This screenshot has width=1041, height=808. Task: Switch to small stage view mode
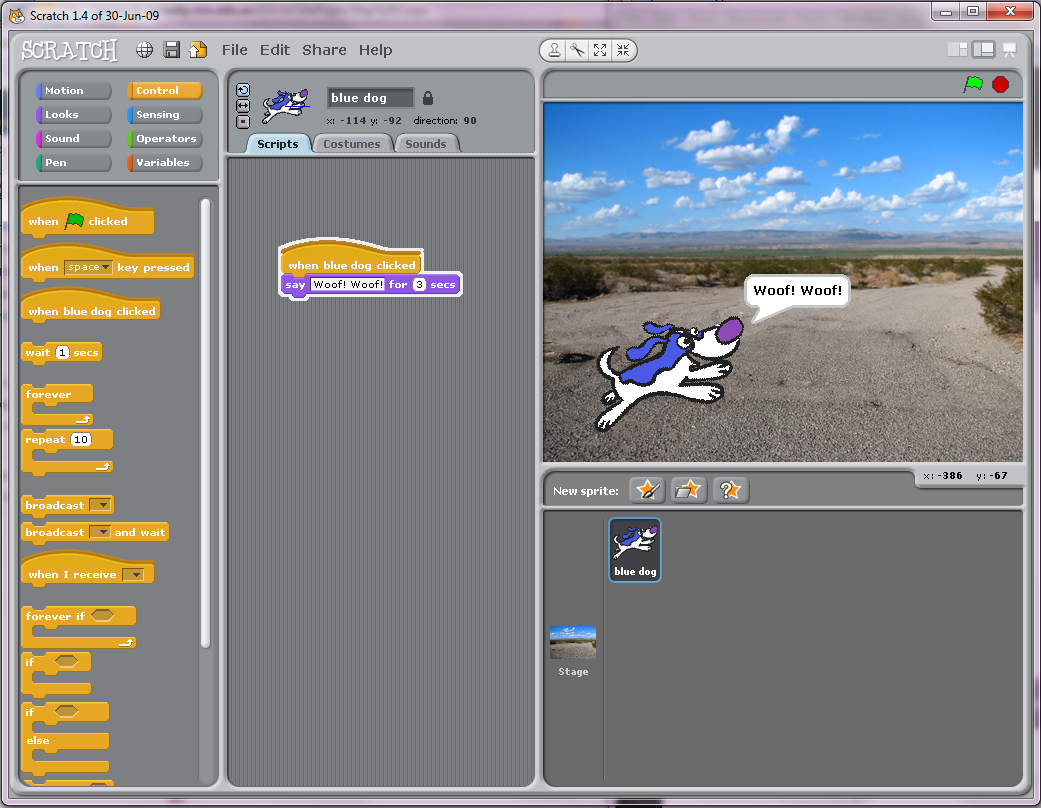957,49
